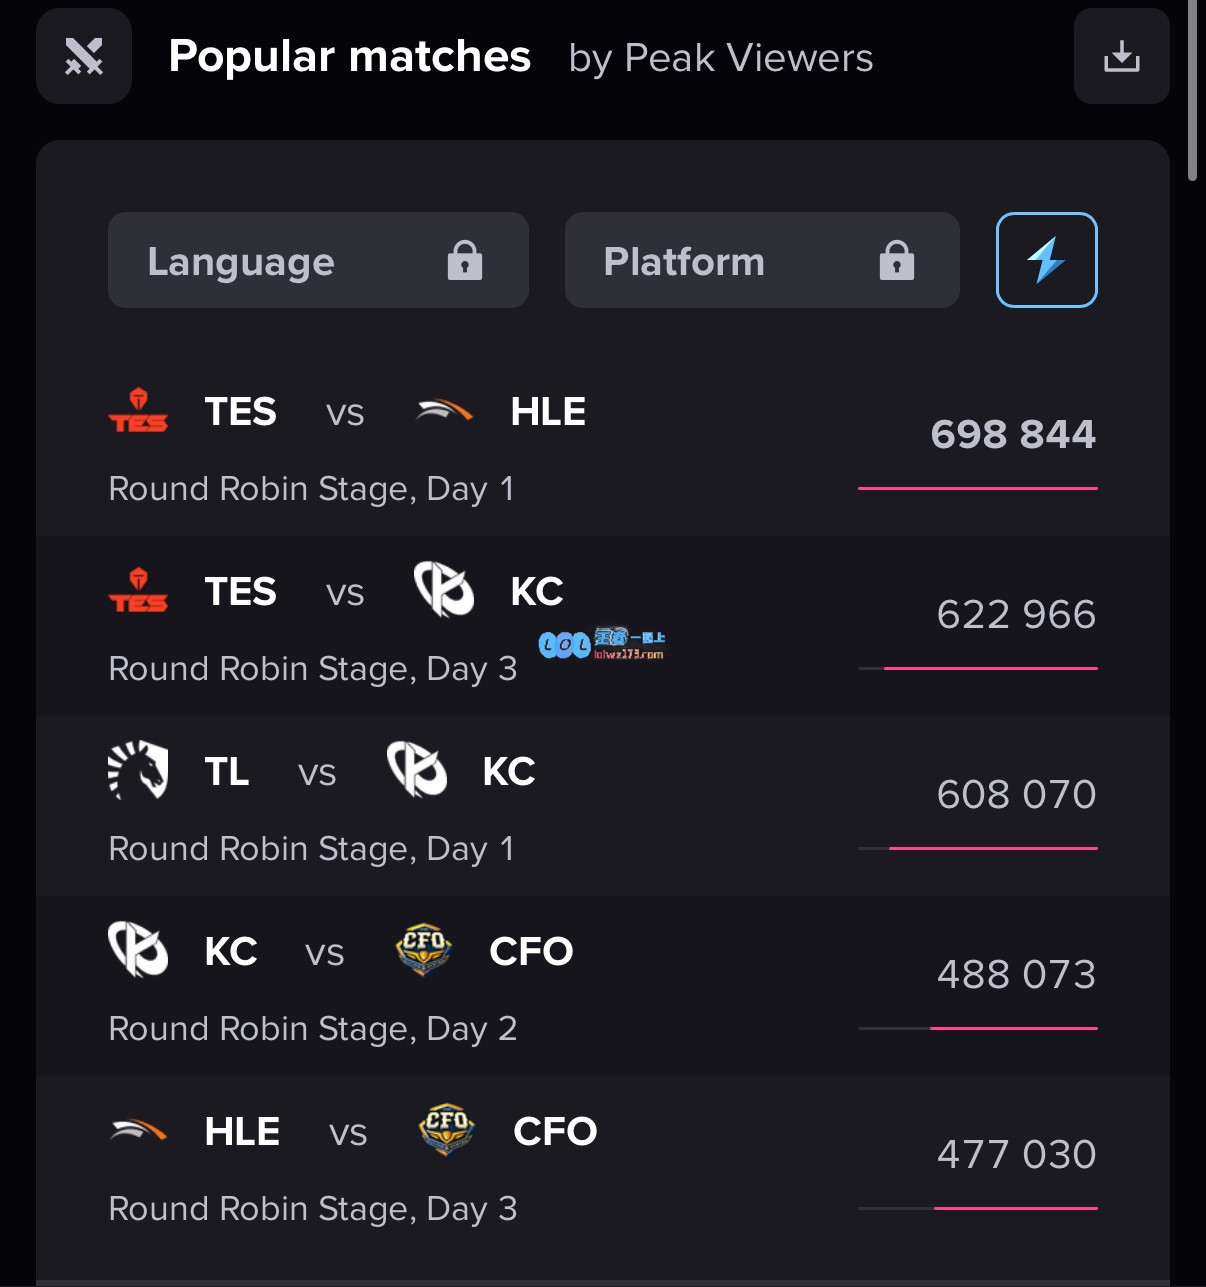Click the lock icon in Language filter
The height and width of the screenshot is (1287, 1206).
pyautogui.click(x=465, y=260)
